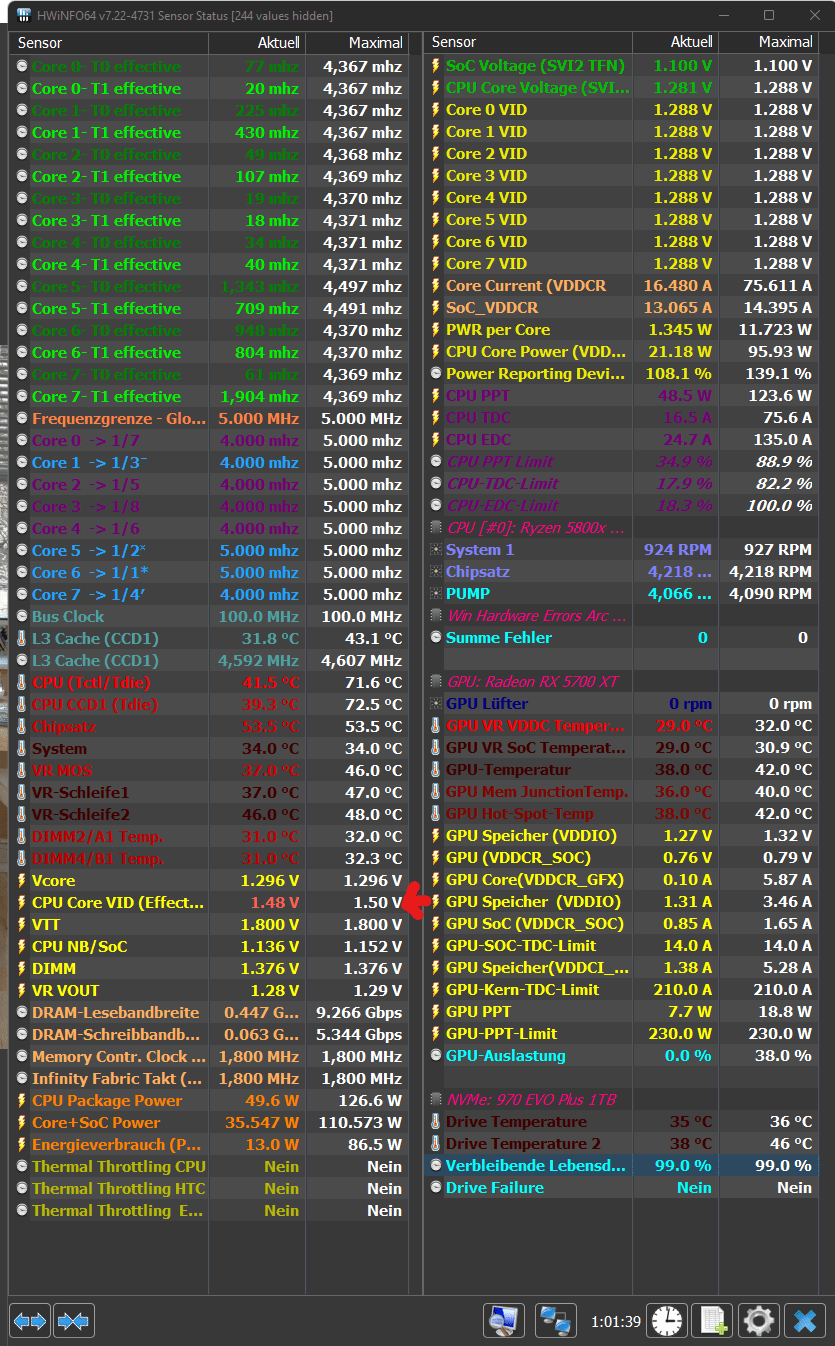Select the Infinity Fabric Takt row
835x1346 pixels.
point(210,1079)
